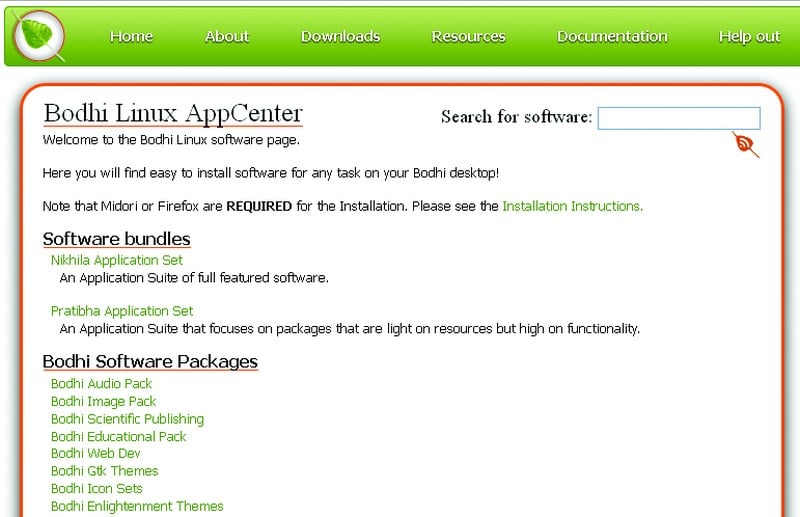Click the red leaf search icon

(x=745, y=144)
